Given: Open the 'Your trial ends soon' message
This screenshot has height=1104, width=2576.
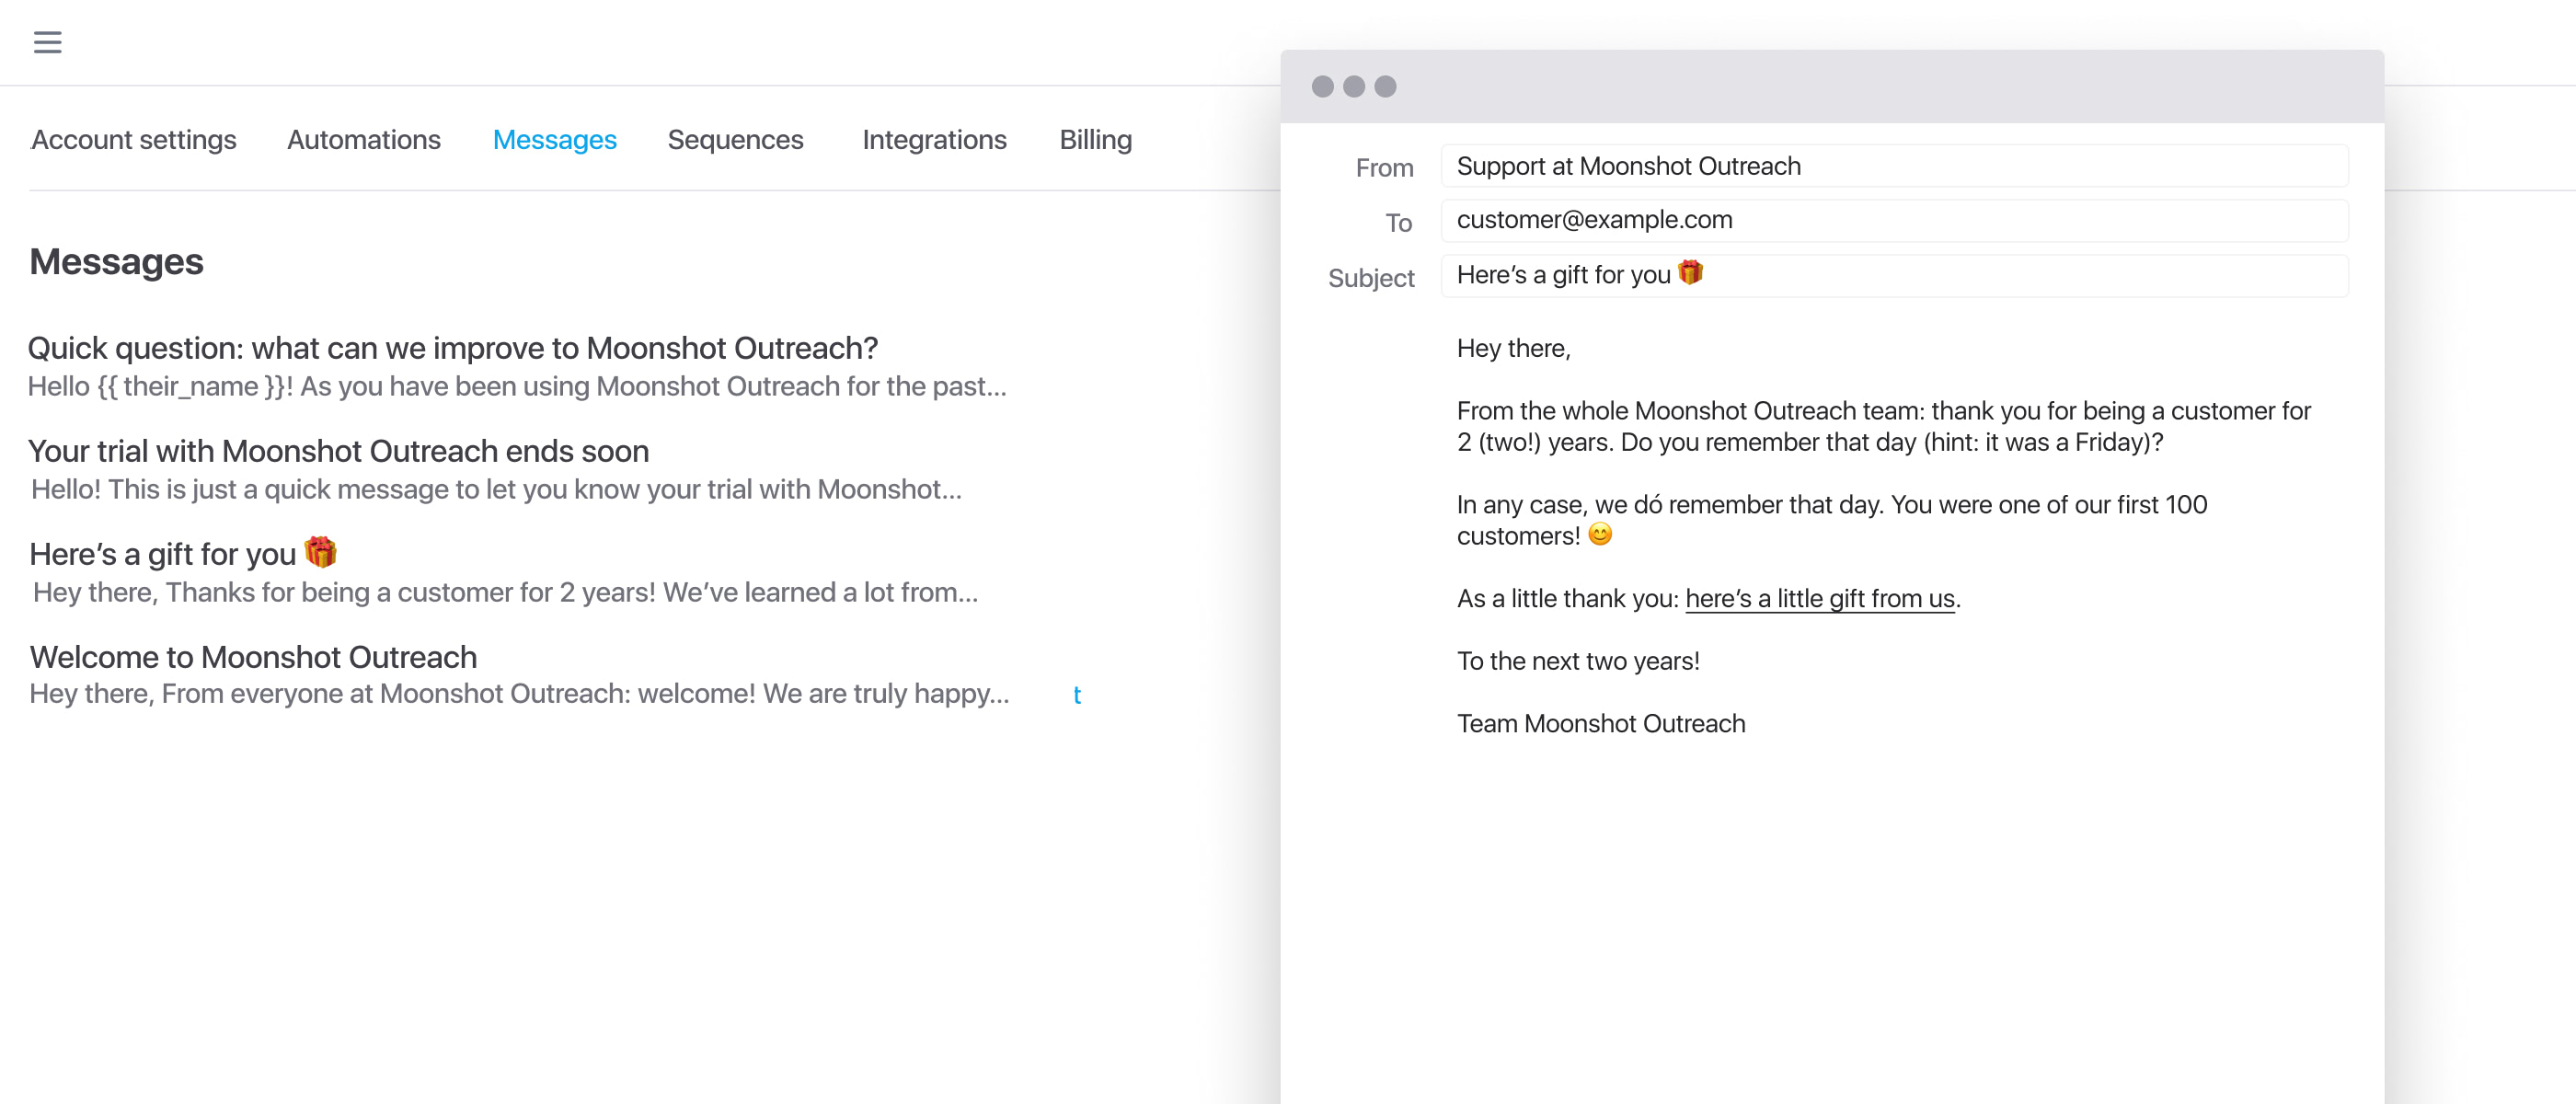Looking at the screenshot, I should pyautogui.click(x=338, y=451).
